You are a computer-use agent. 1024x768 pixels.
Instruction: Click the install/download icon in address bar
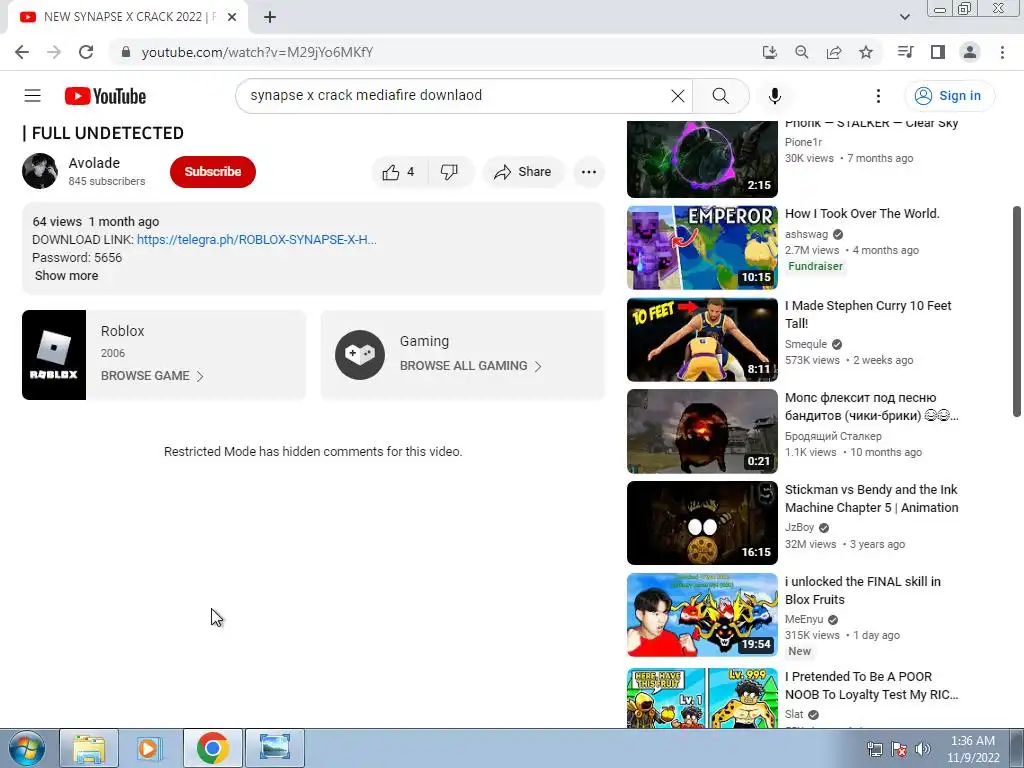(770, 52)
